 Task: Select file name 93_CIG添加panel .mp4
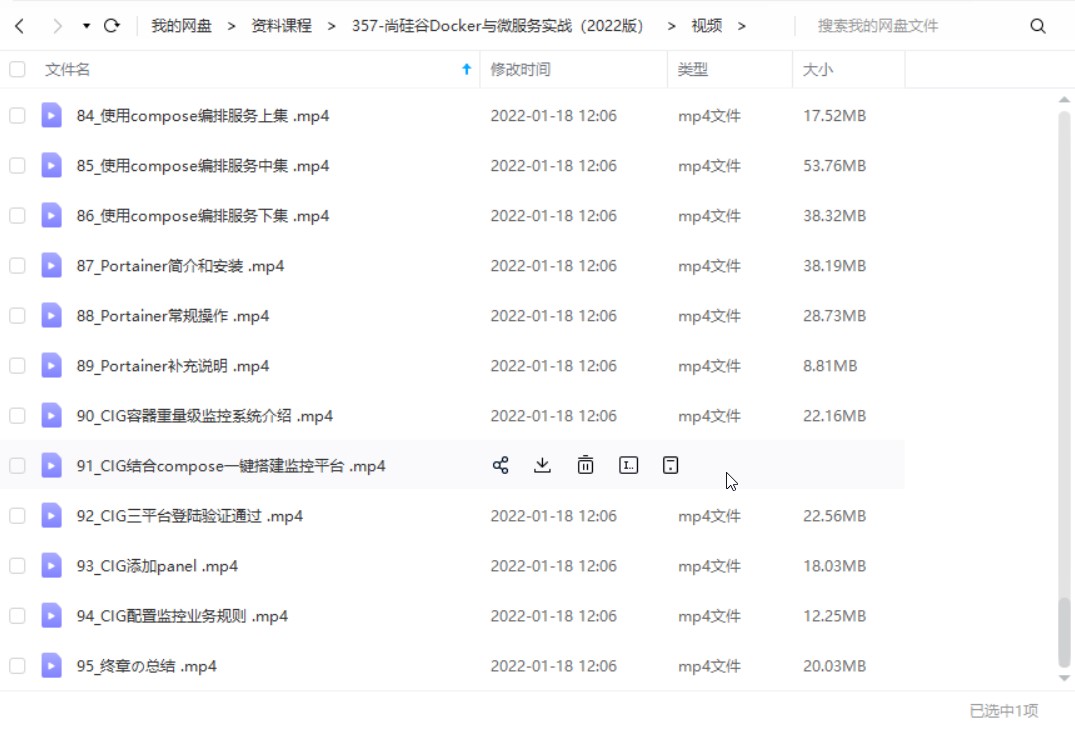pyautogui.click(x=157, y=566)
